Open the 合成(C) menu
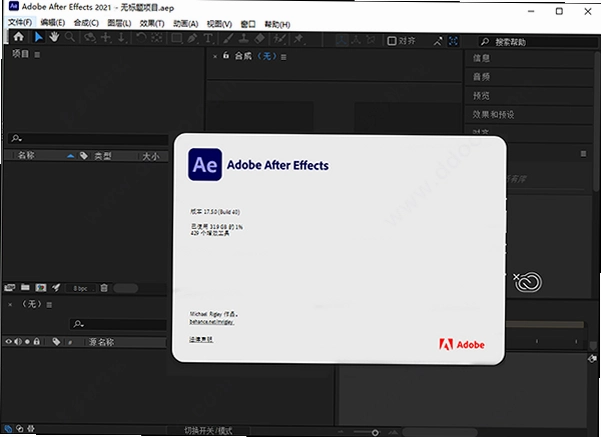601x437 pixels. (86, 23)
